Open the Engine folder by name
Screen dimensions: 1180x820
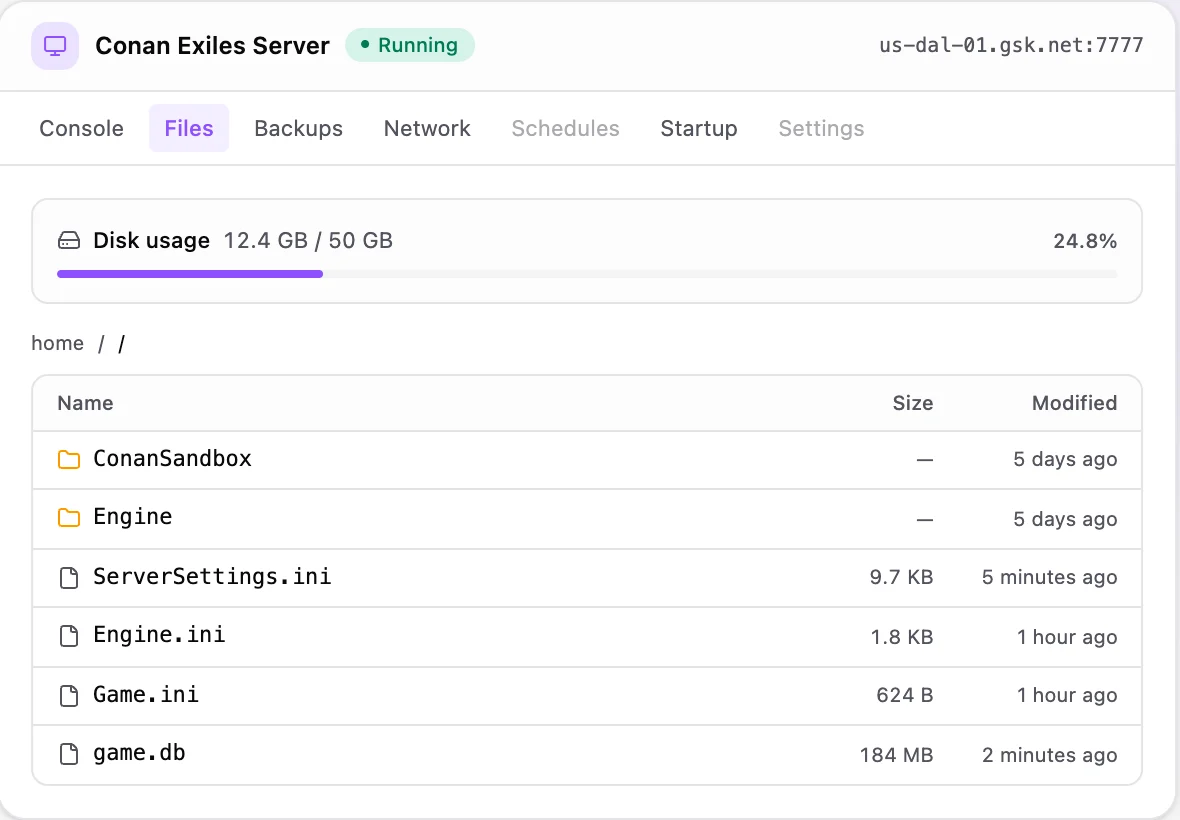tap(132, 517)
